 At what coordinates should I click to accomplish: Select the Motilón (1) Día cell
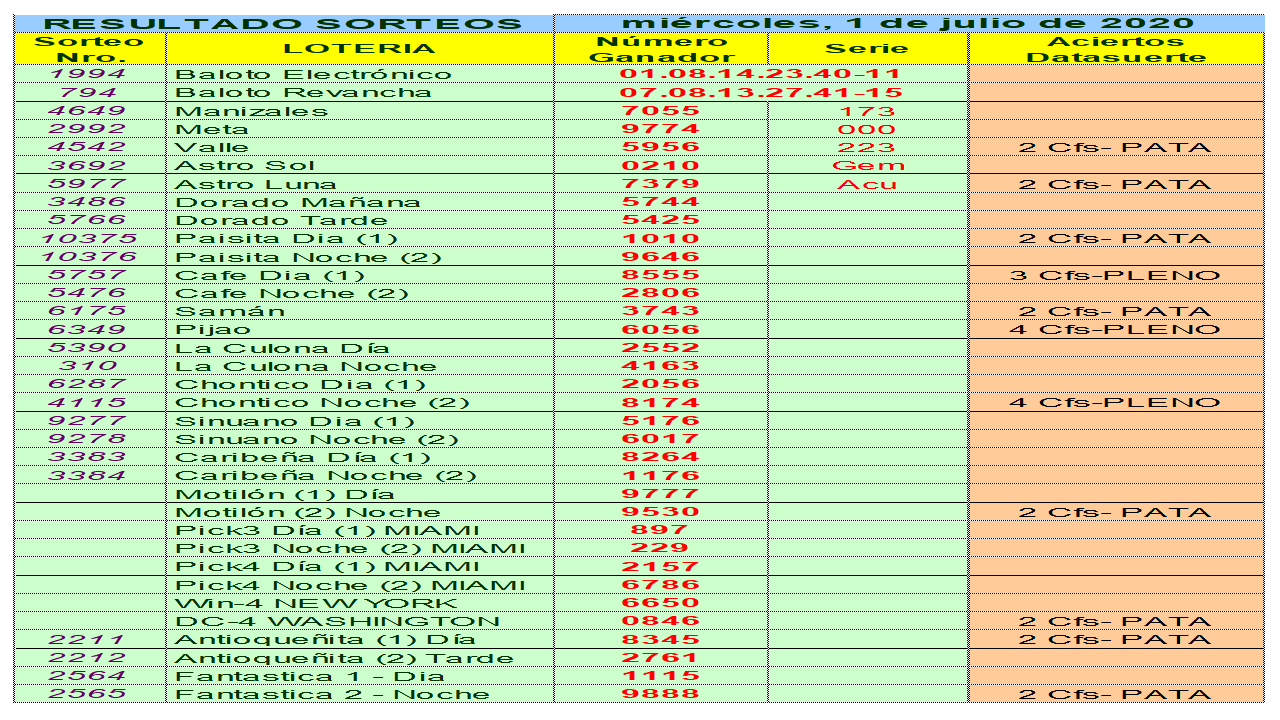[360, 494]
